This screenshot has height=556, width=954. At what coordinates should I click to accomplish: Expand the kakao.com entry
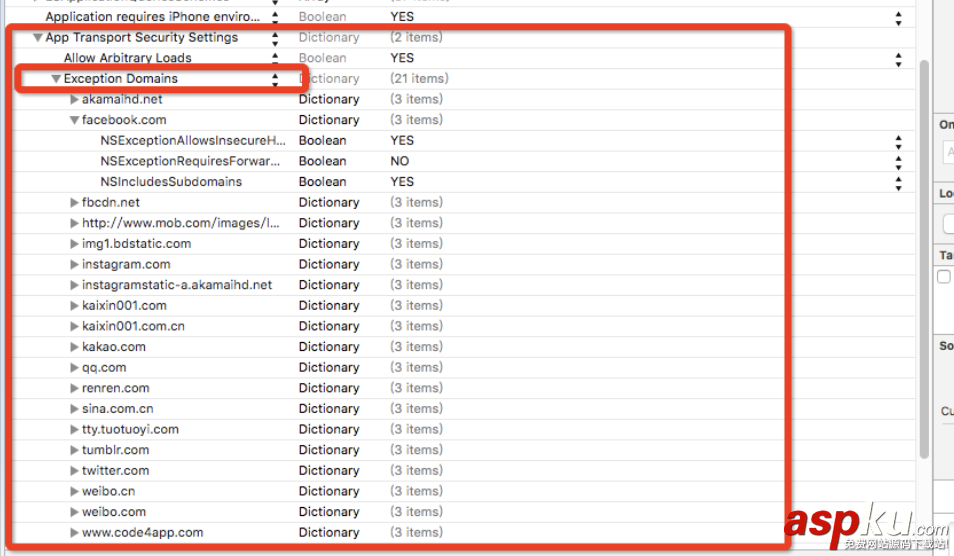point(74,347)
